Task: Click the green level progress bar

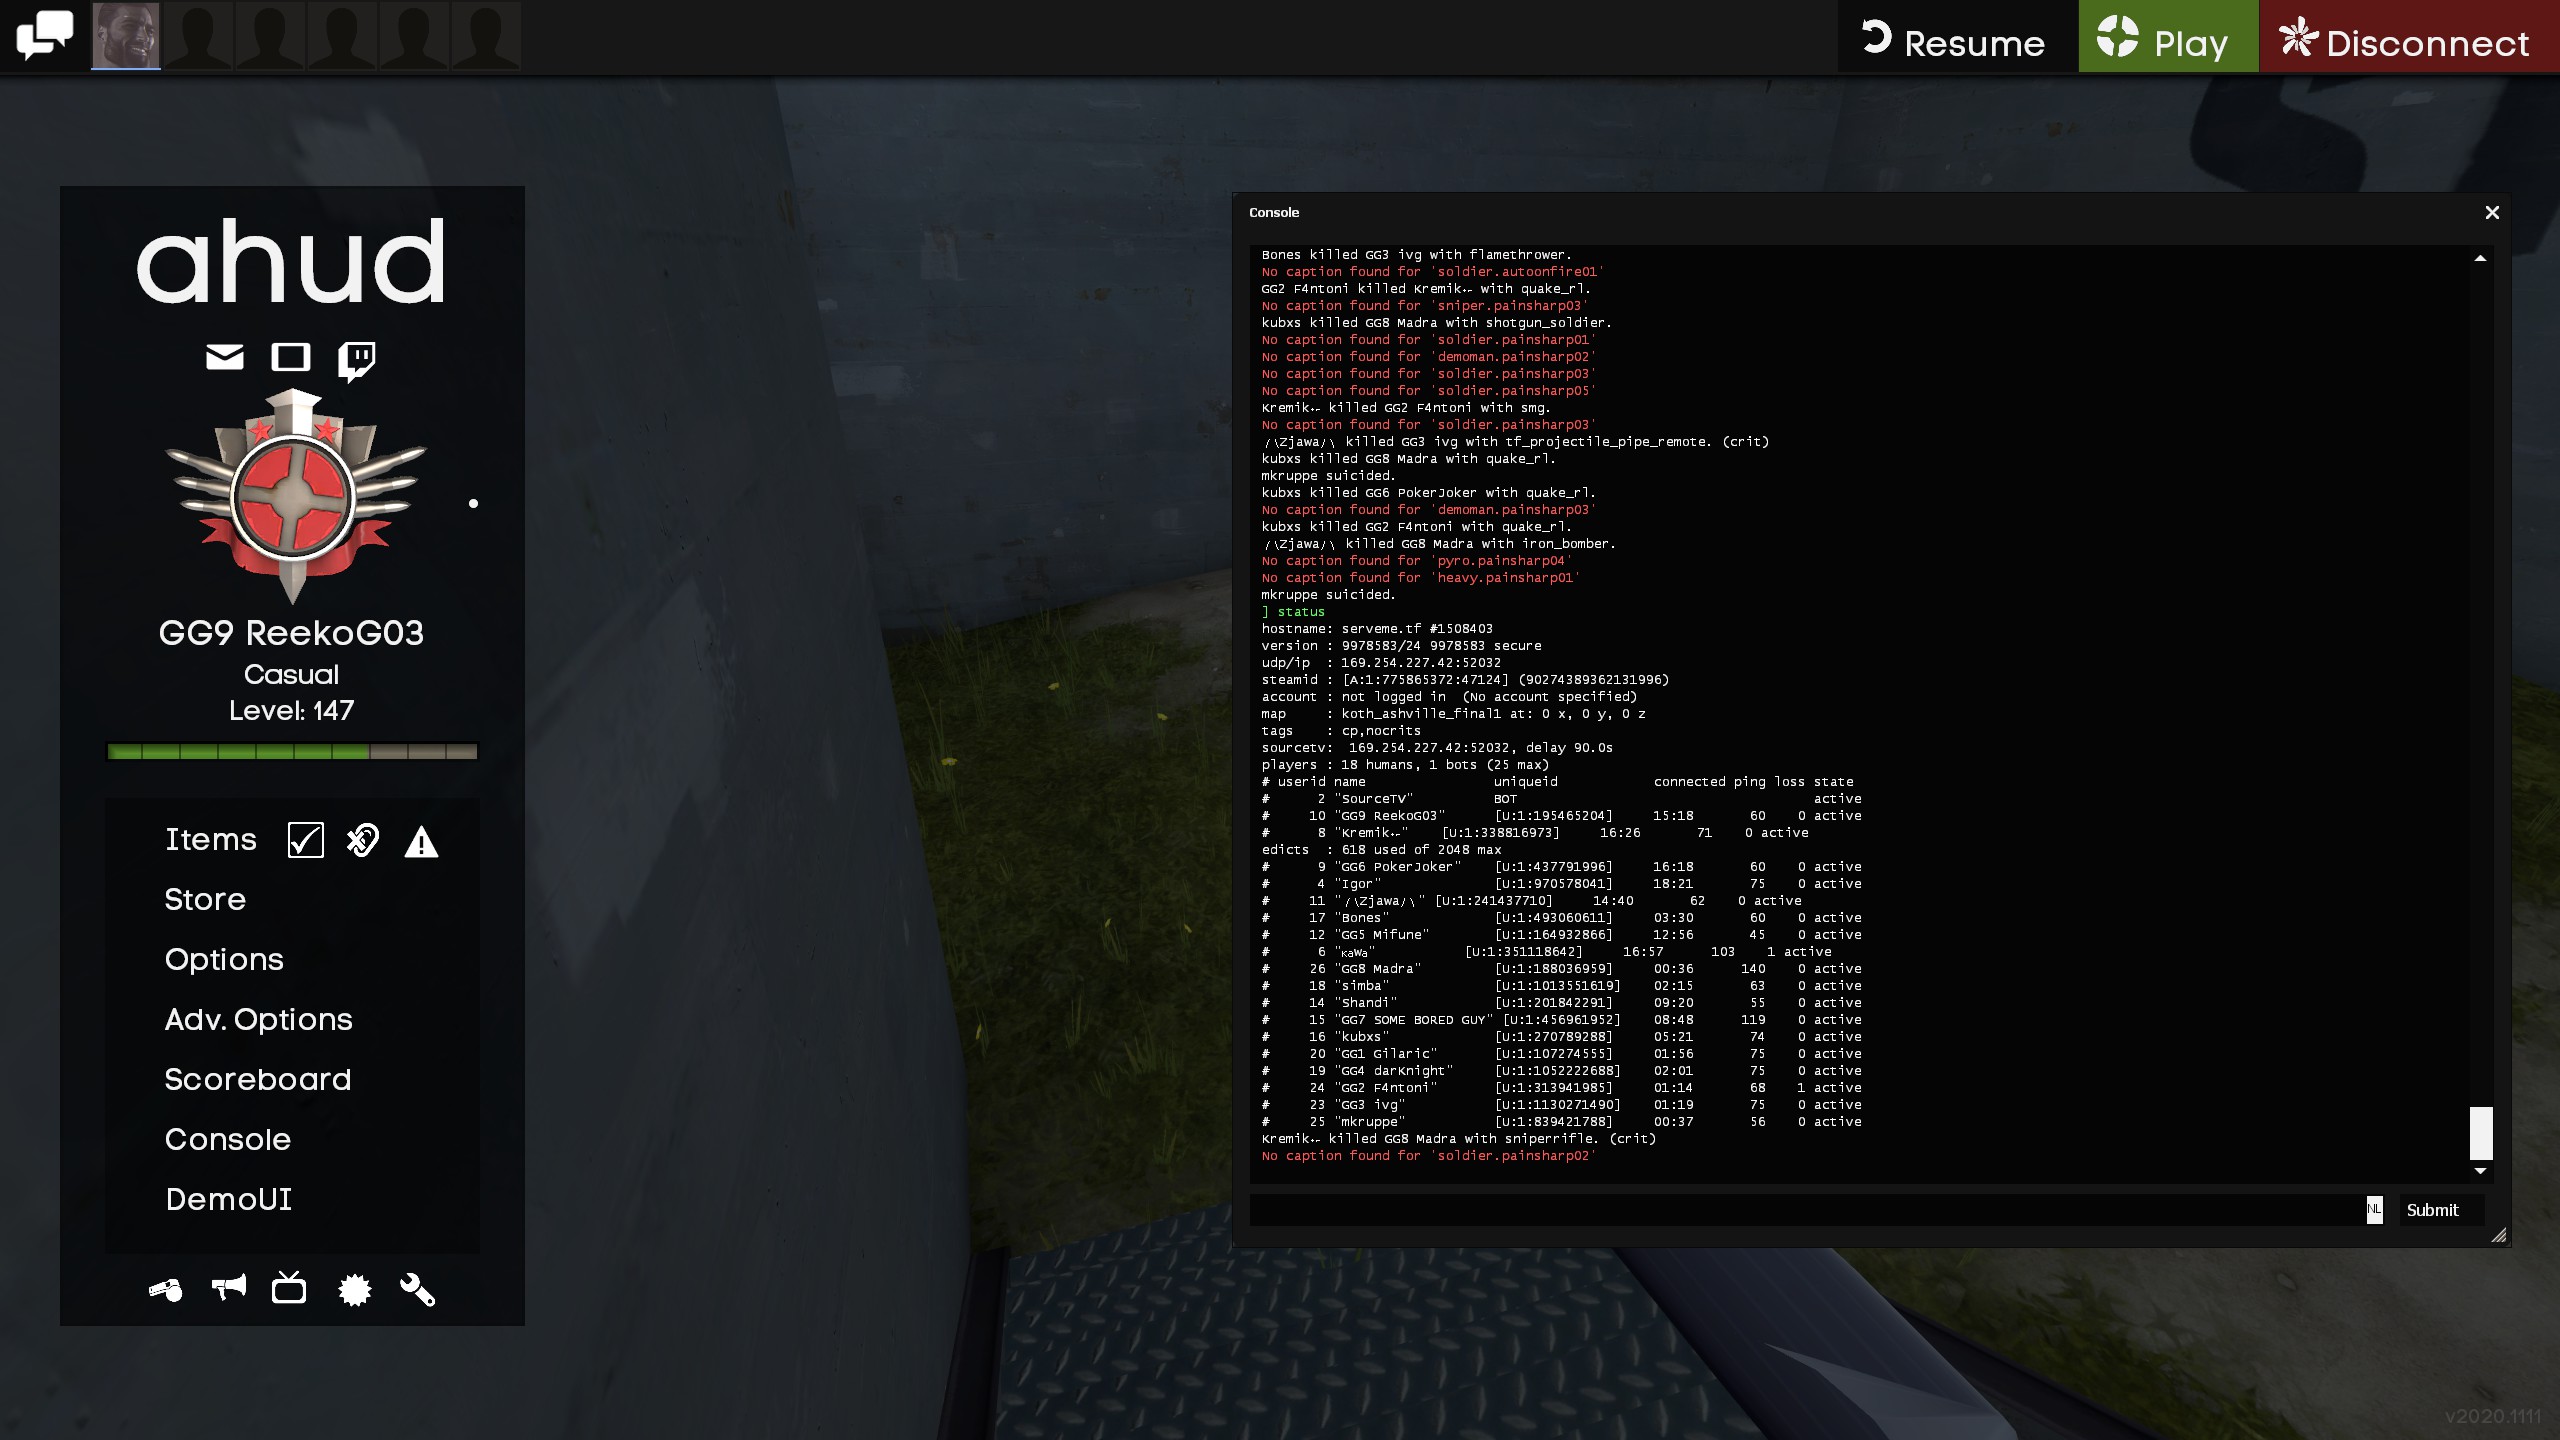Action: 292,751
